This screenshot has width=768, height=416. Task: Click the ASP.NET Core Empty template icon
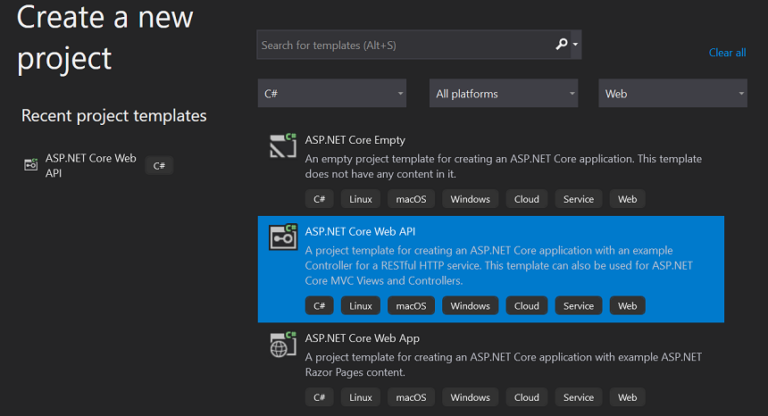283,146
